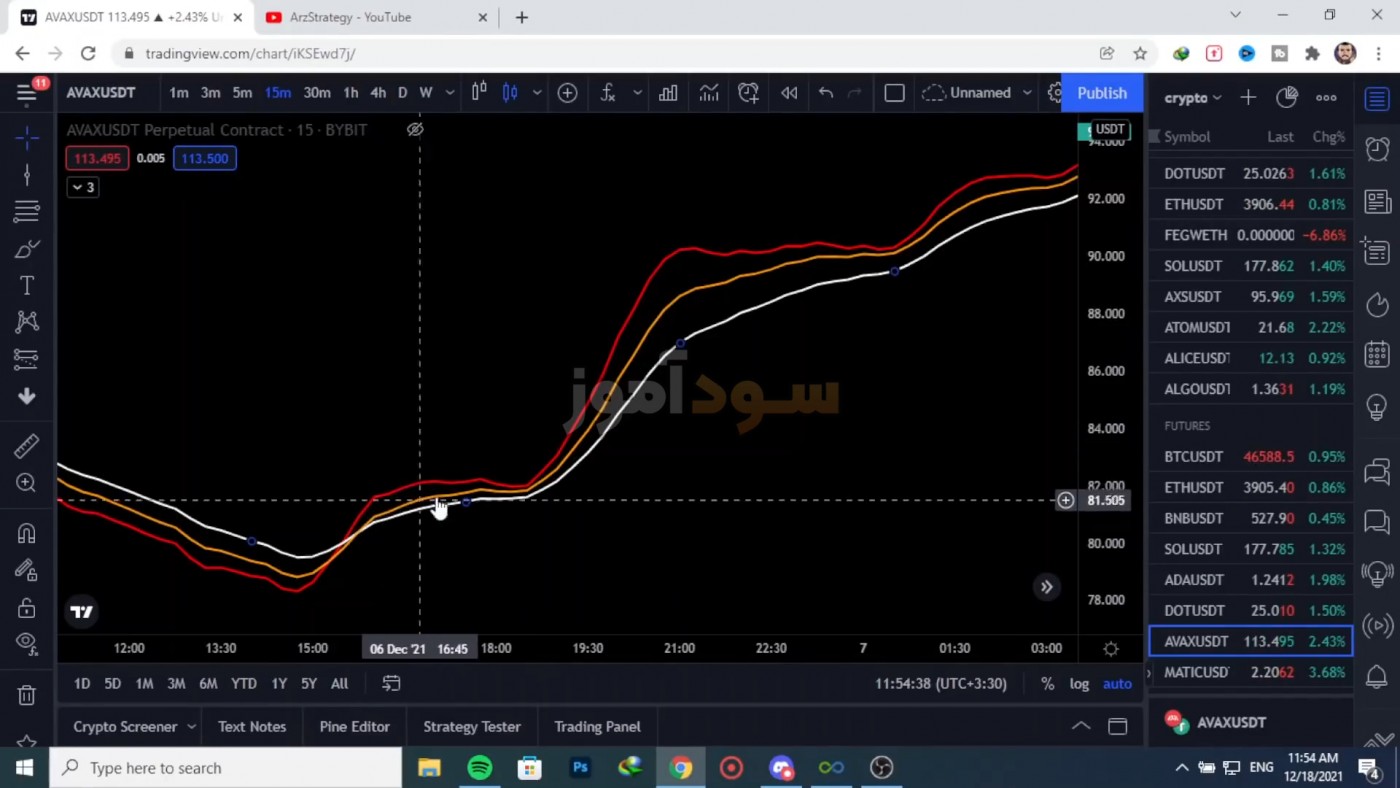Open the calendar sidebar icon
This screenshot has width=1400, height=788.
pos(1377,355)
